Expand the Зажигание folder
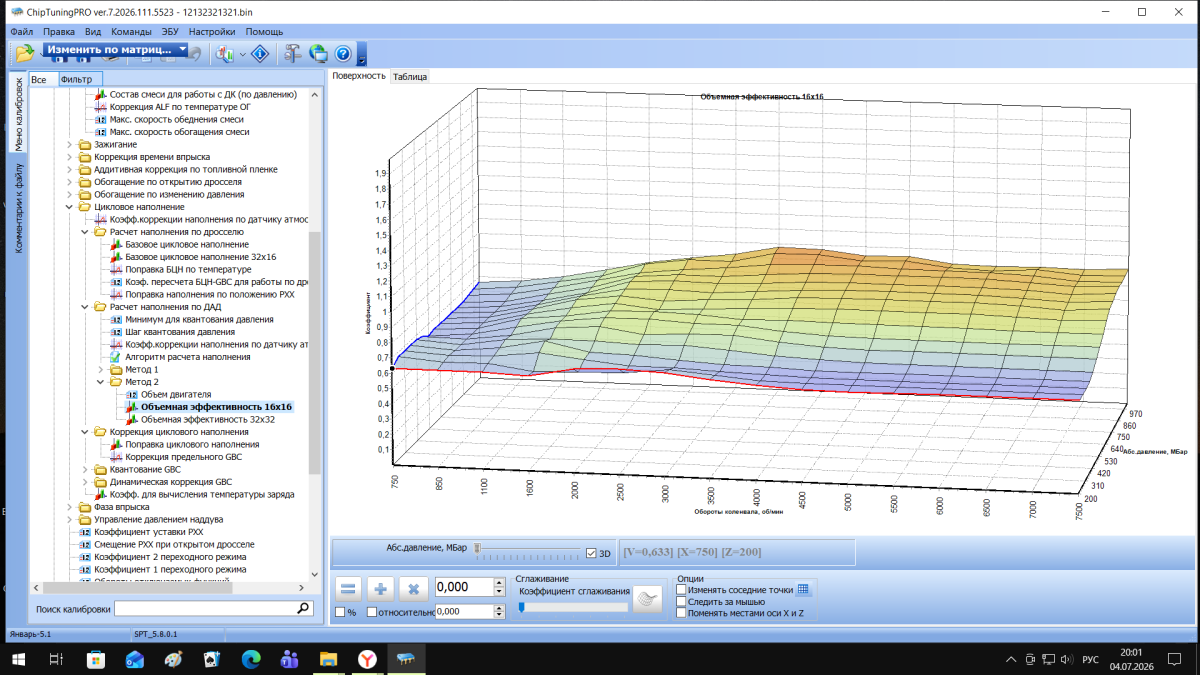The image size is (1200, 675). pos(70,145)
